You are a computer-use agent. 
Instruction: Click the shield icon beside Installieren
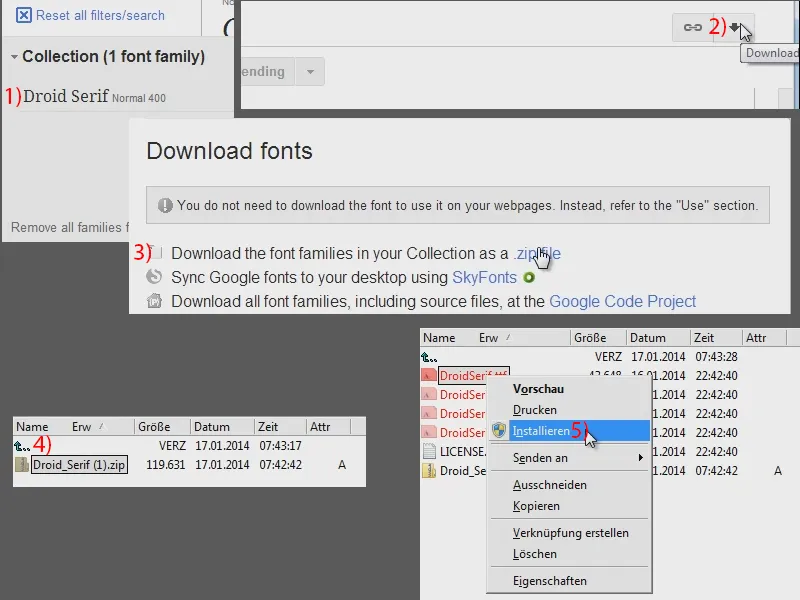499,431
